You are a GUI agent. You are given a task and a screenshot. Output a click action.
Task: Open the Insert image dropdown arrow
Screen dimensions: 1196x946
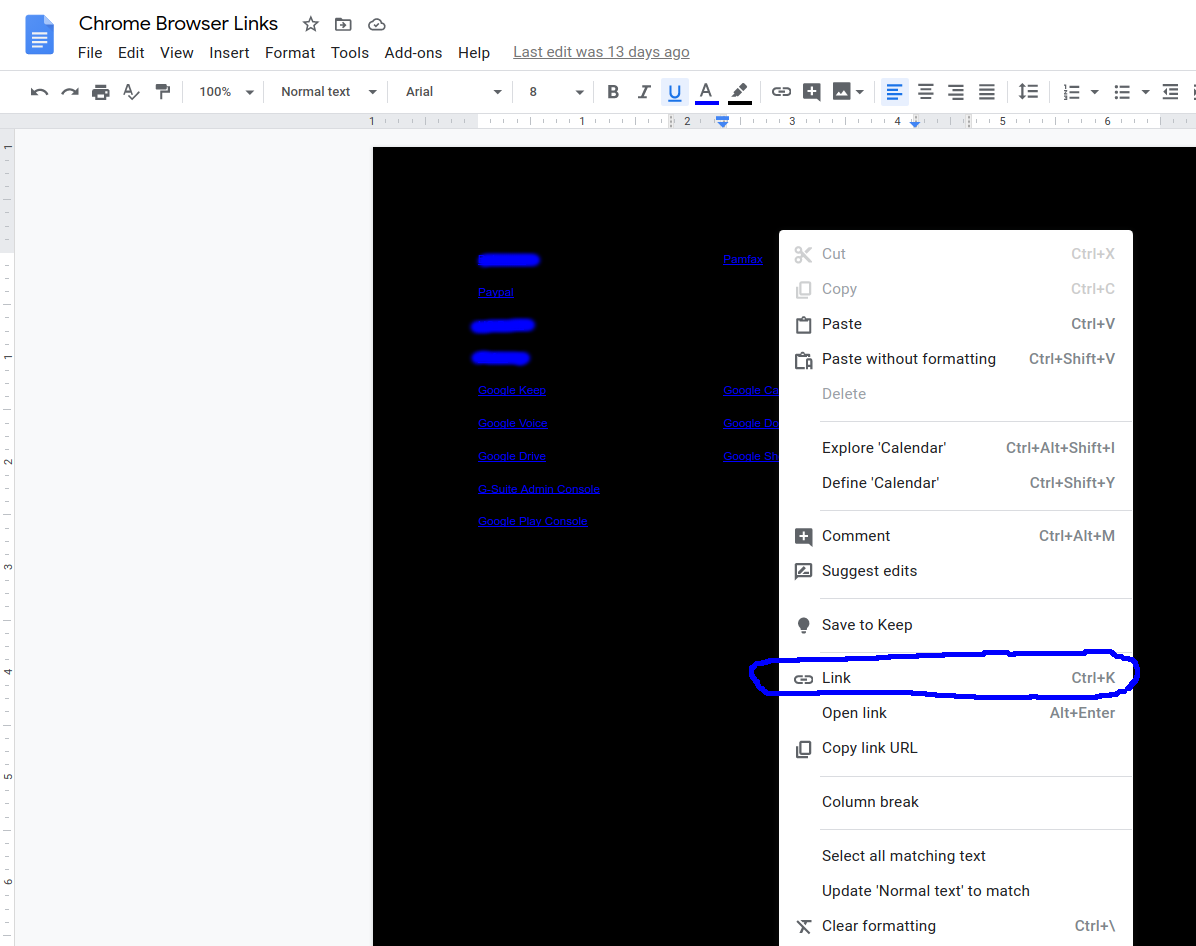click(860, 92)
